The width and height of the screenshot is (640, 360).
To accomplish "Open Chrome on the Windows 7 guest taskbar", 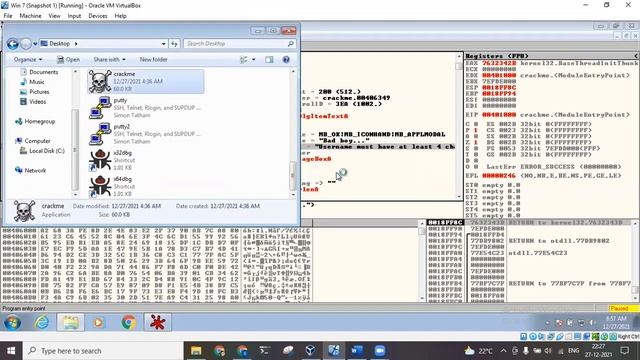I will coord(129,322).
